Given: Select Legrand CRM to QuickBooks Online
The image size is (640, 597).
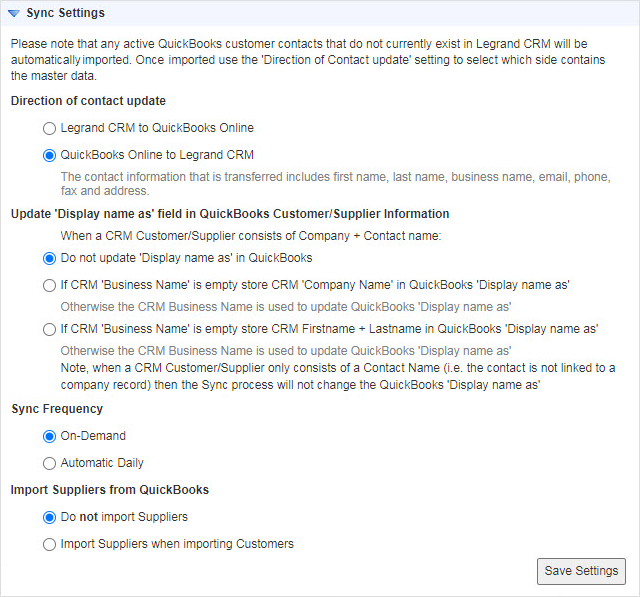Looking at the screenshot, I should 50,128.
